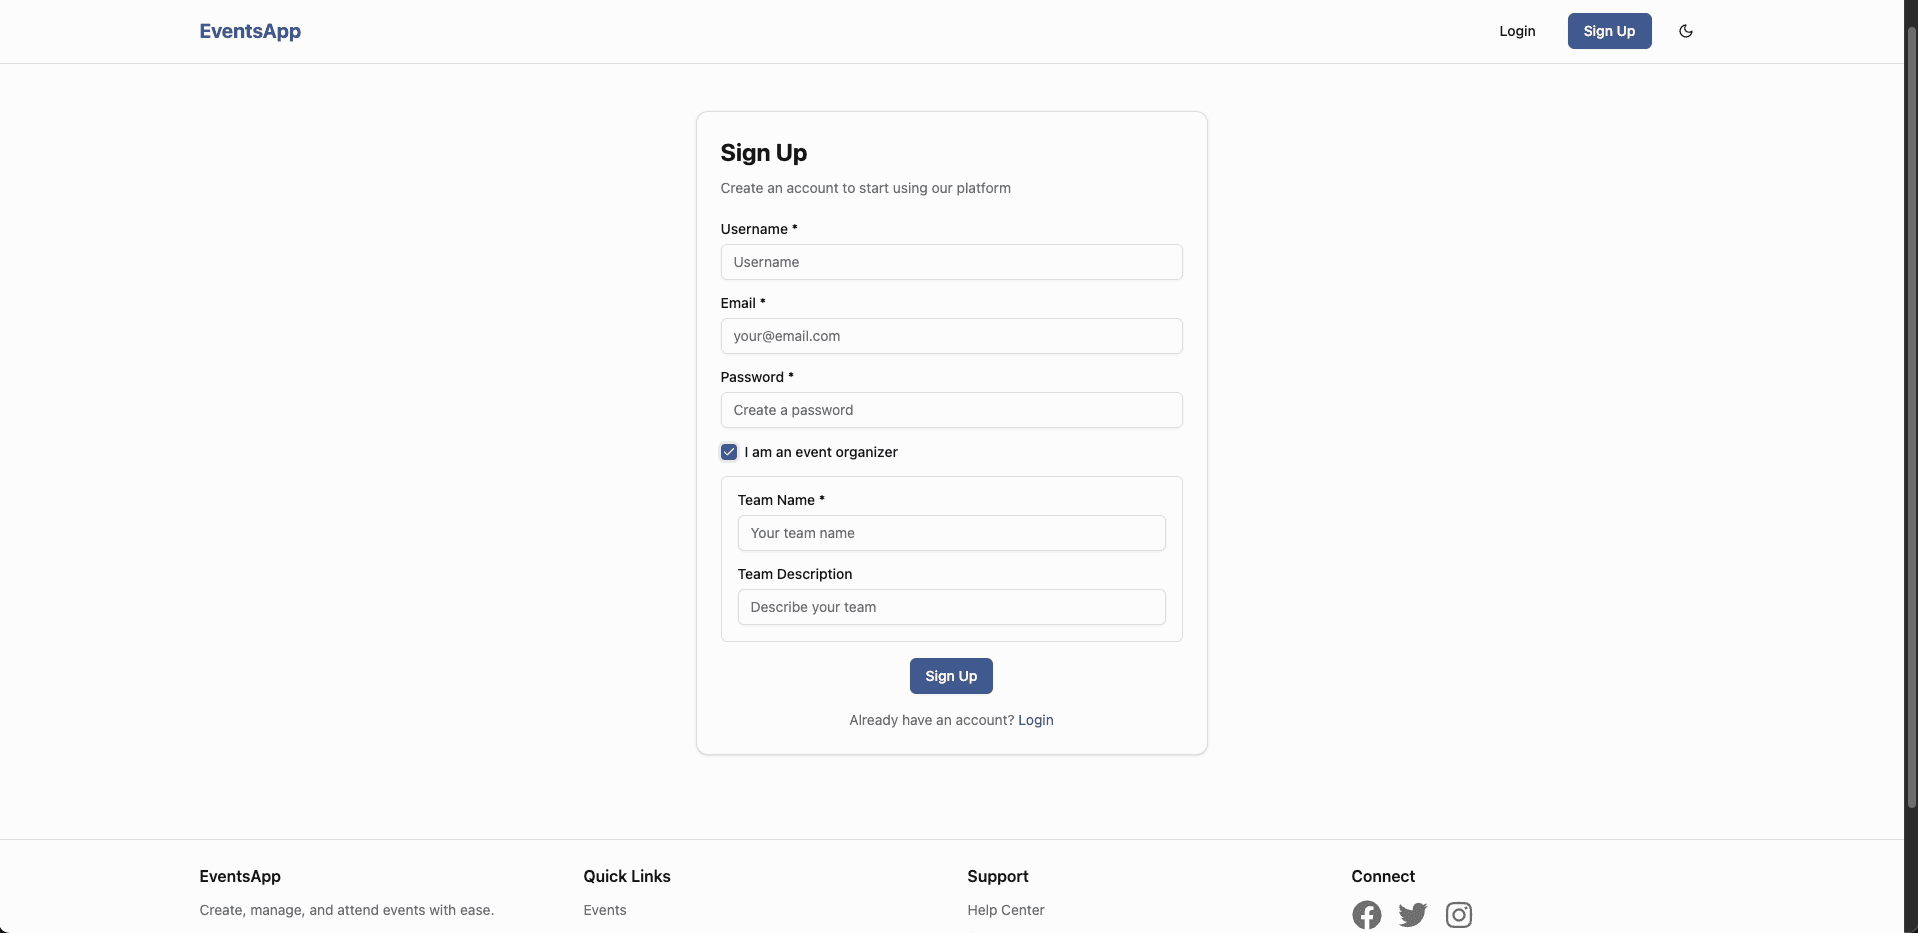Viewport: 1918px width, 933px height.
Task: Select the Login item in the navigation bar
Action: 1516,31
